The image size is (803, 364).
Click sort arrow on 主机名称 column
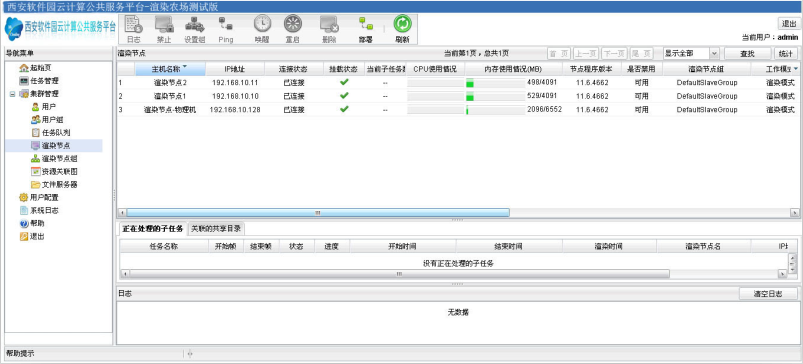tap(184, 67)
